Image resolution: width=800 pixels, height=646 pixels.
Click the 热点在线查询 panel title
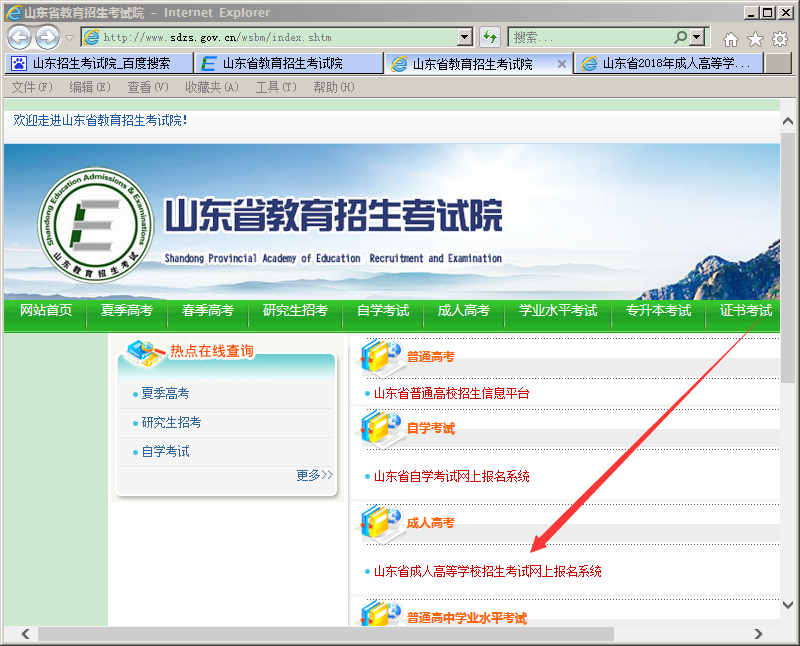click(212, 351)
